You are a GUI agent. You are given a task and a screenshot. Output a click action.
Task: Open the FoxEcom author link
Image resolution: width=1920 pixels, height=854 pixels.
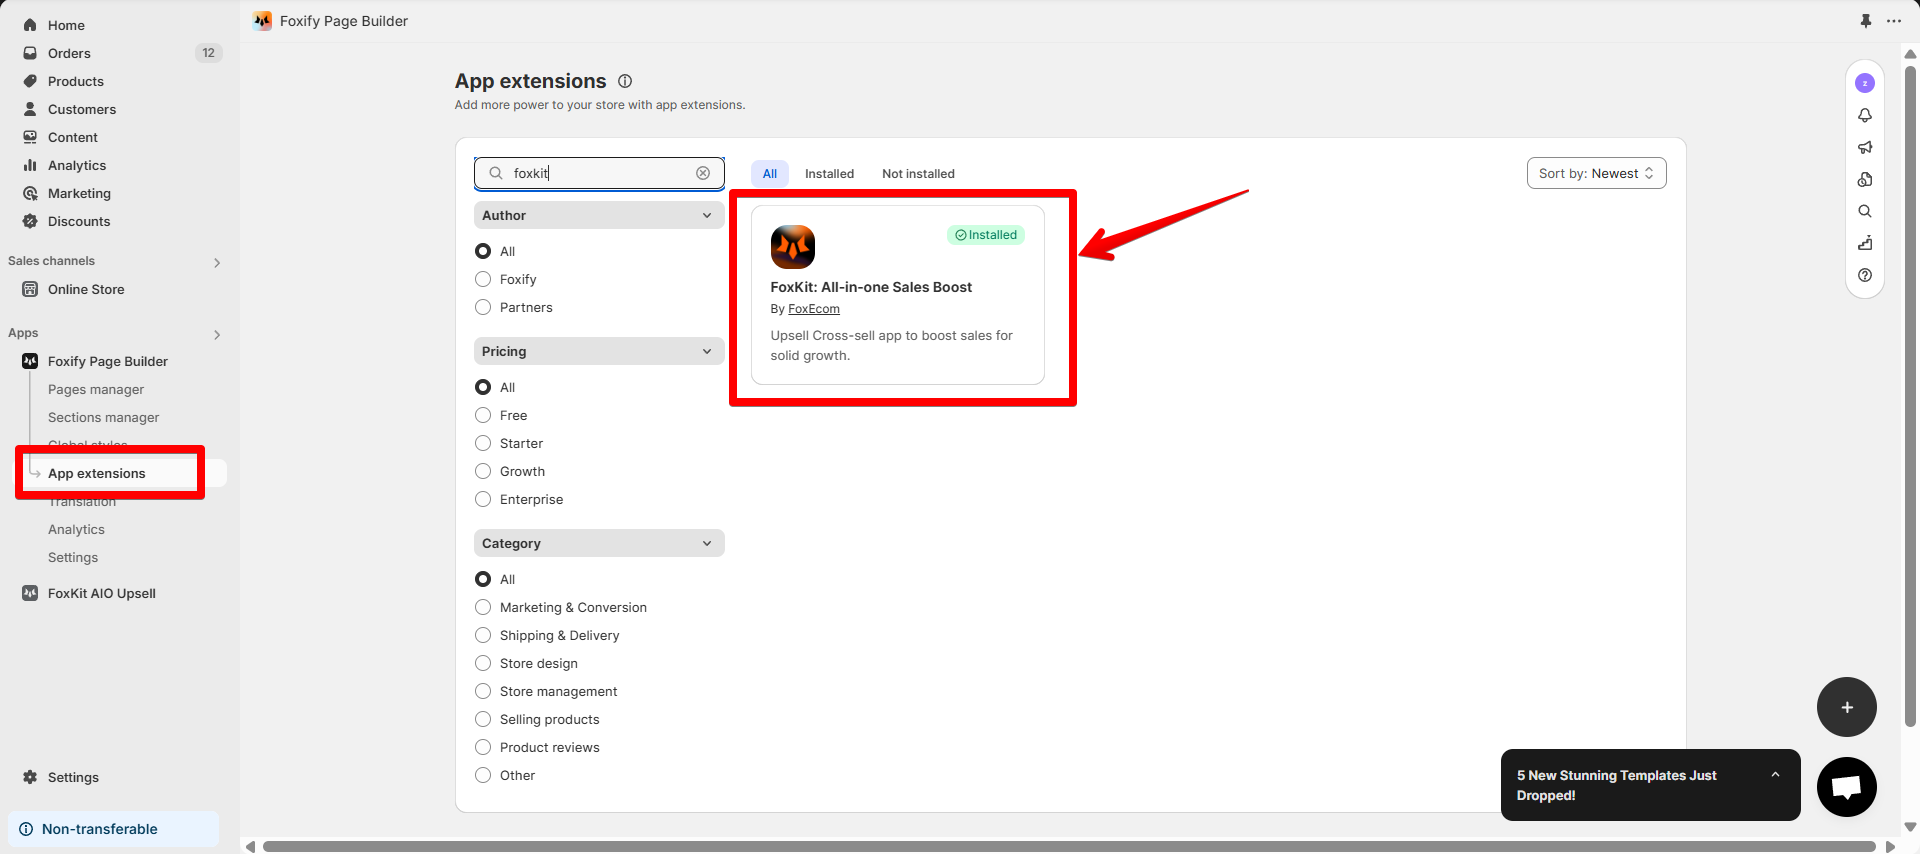[x=814, y=309]
